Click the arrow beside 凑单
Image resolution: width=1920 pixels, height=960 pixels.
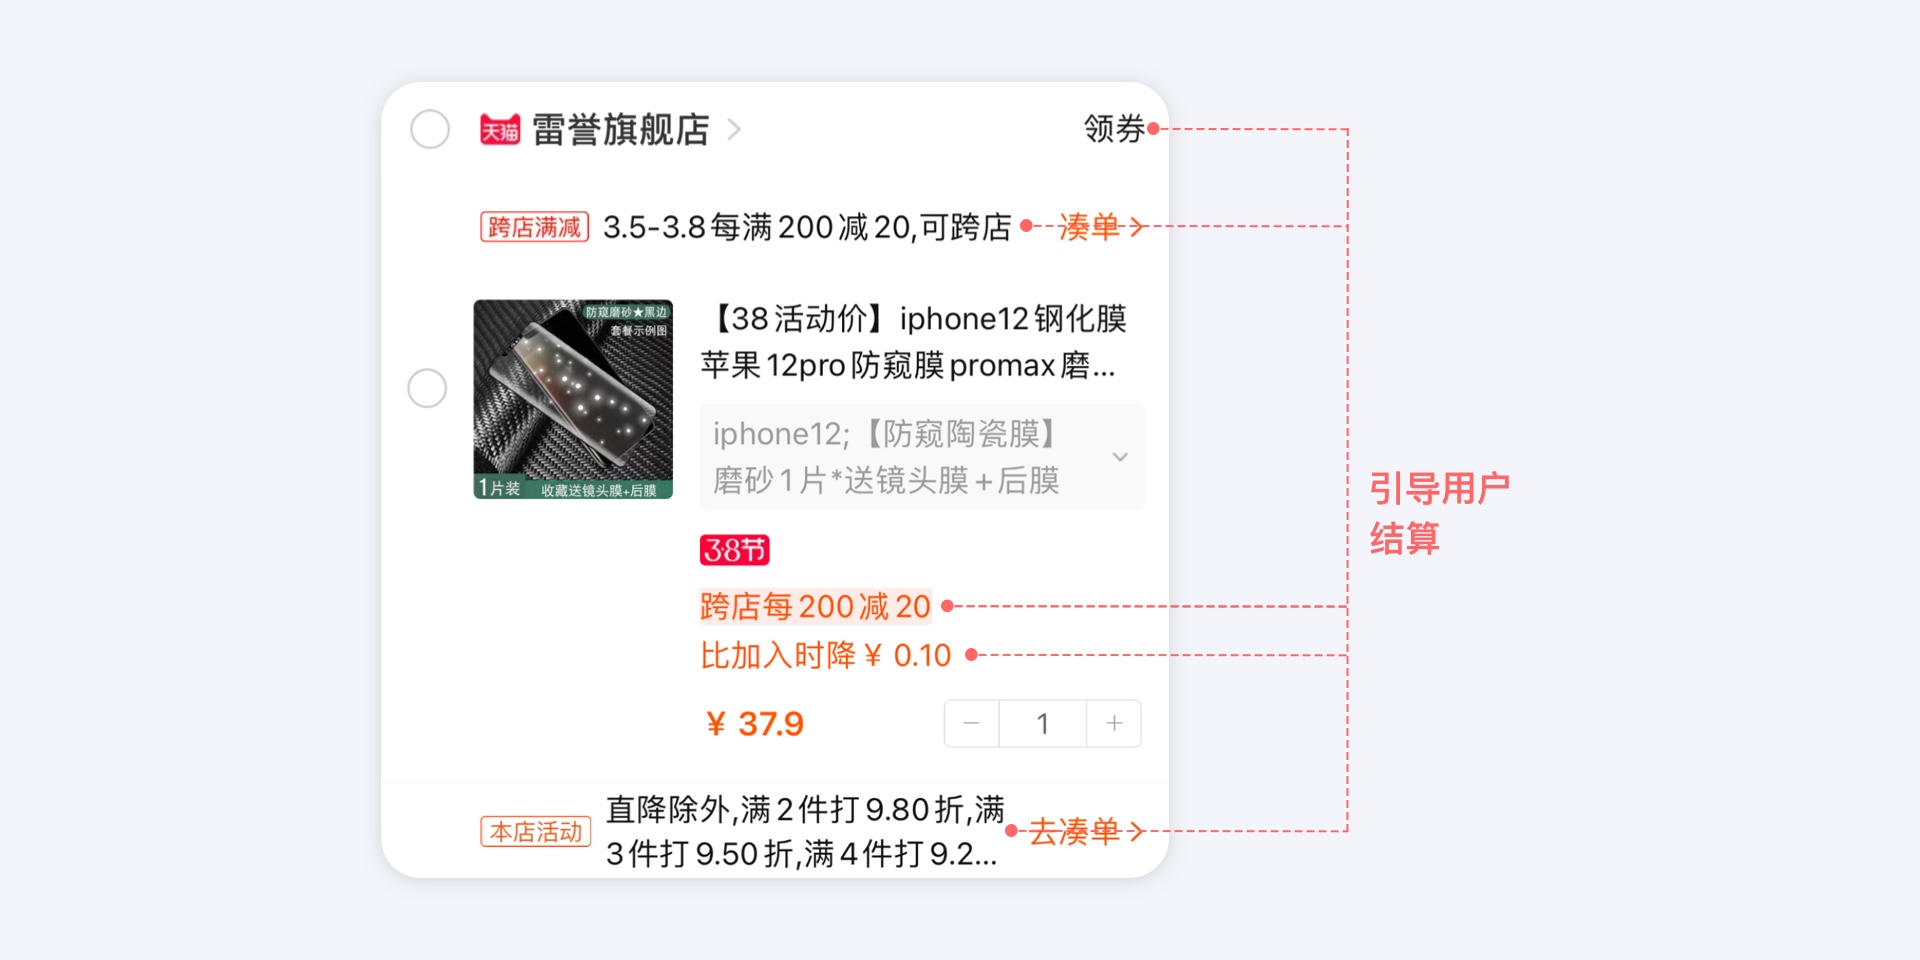click(1135, 227)
